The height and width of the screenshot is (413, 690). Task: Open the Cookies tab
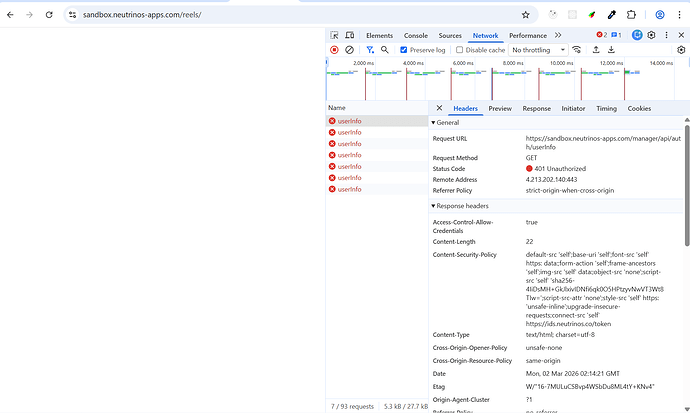[x=639, y=109]
